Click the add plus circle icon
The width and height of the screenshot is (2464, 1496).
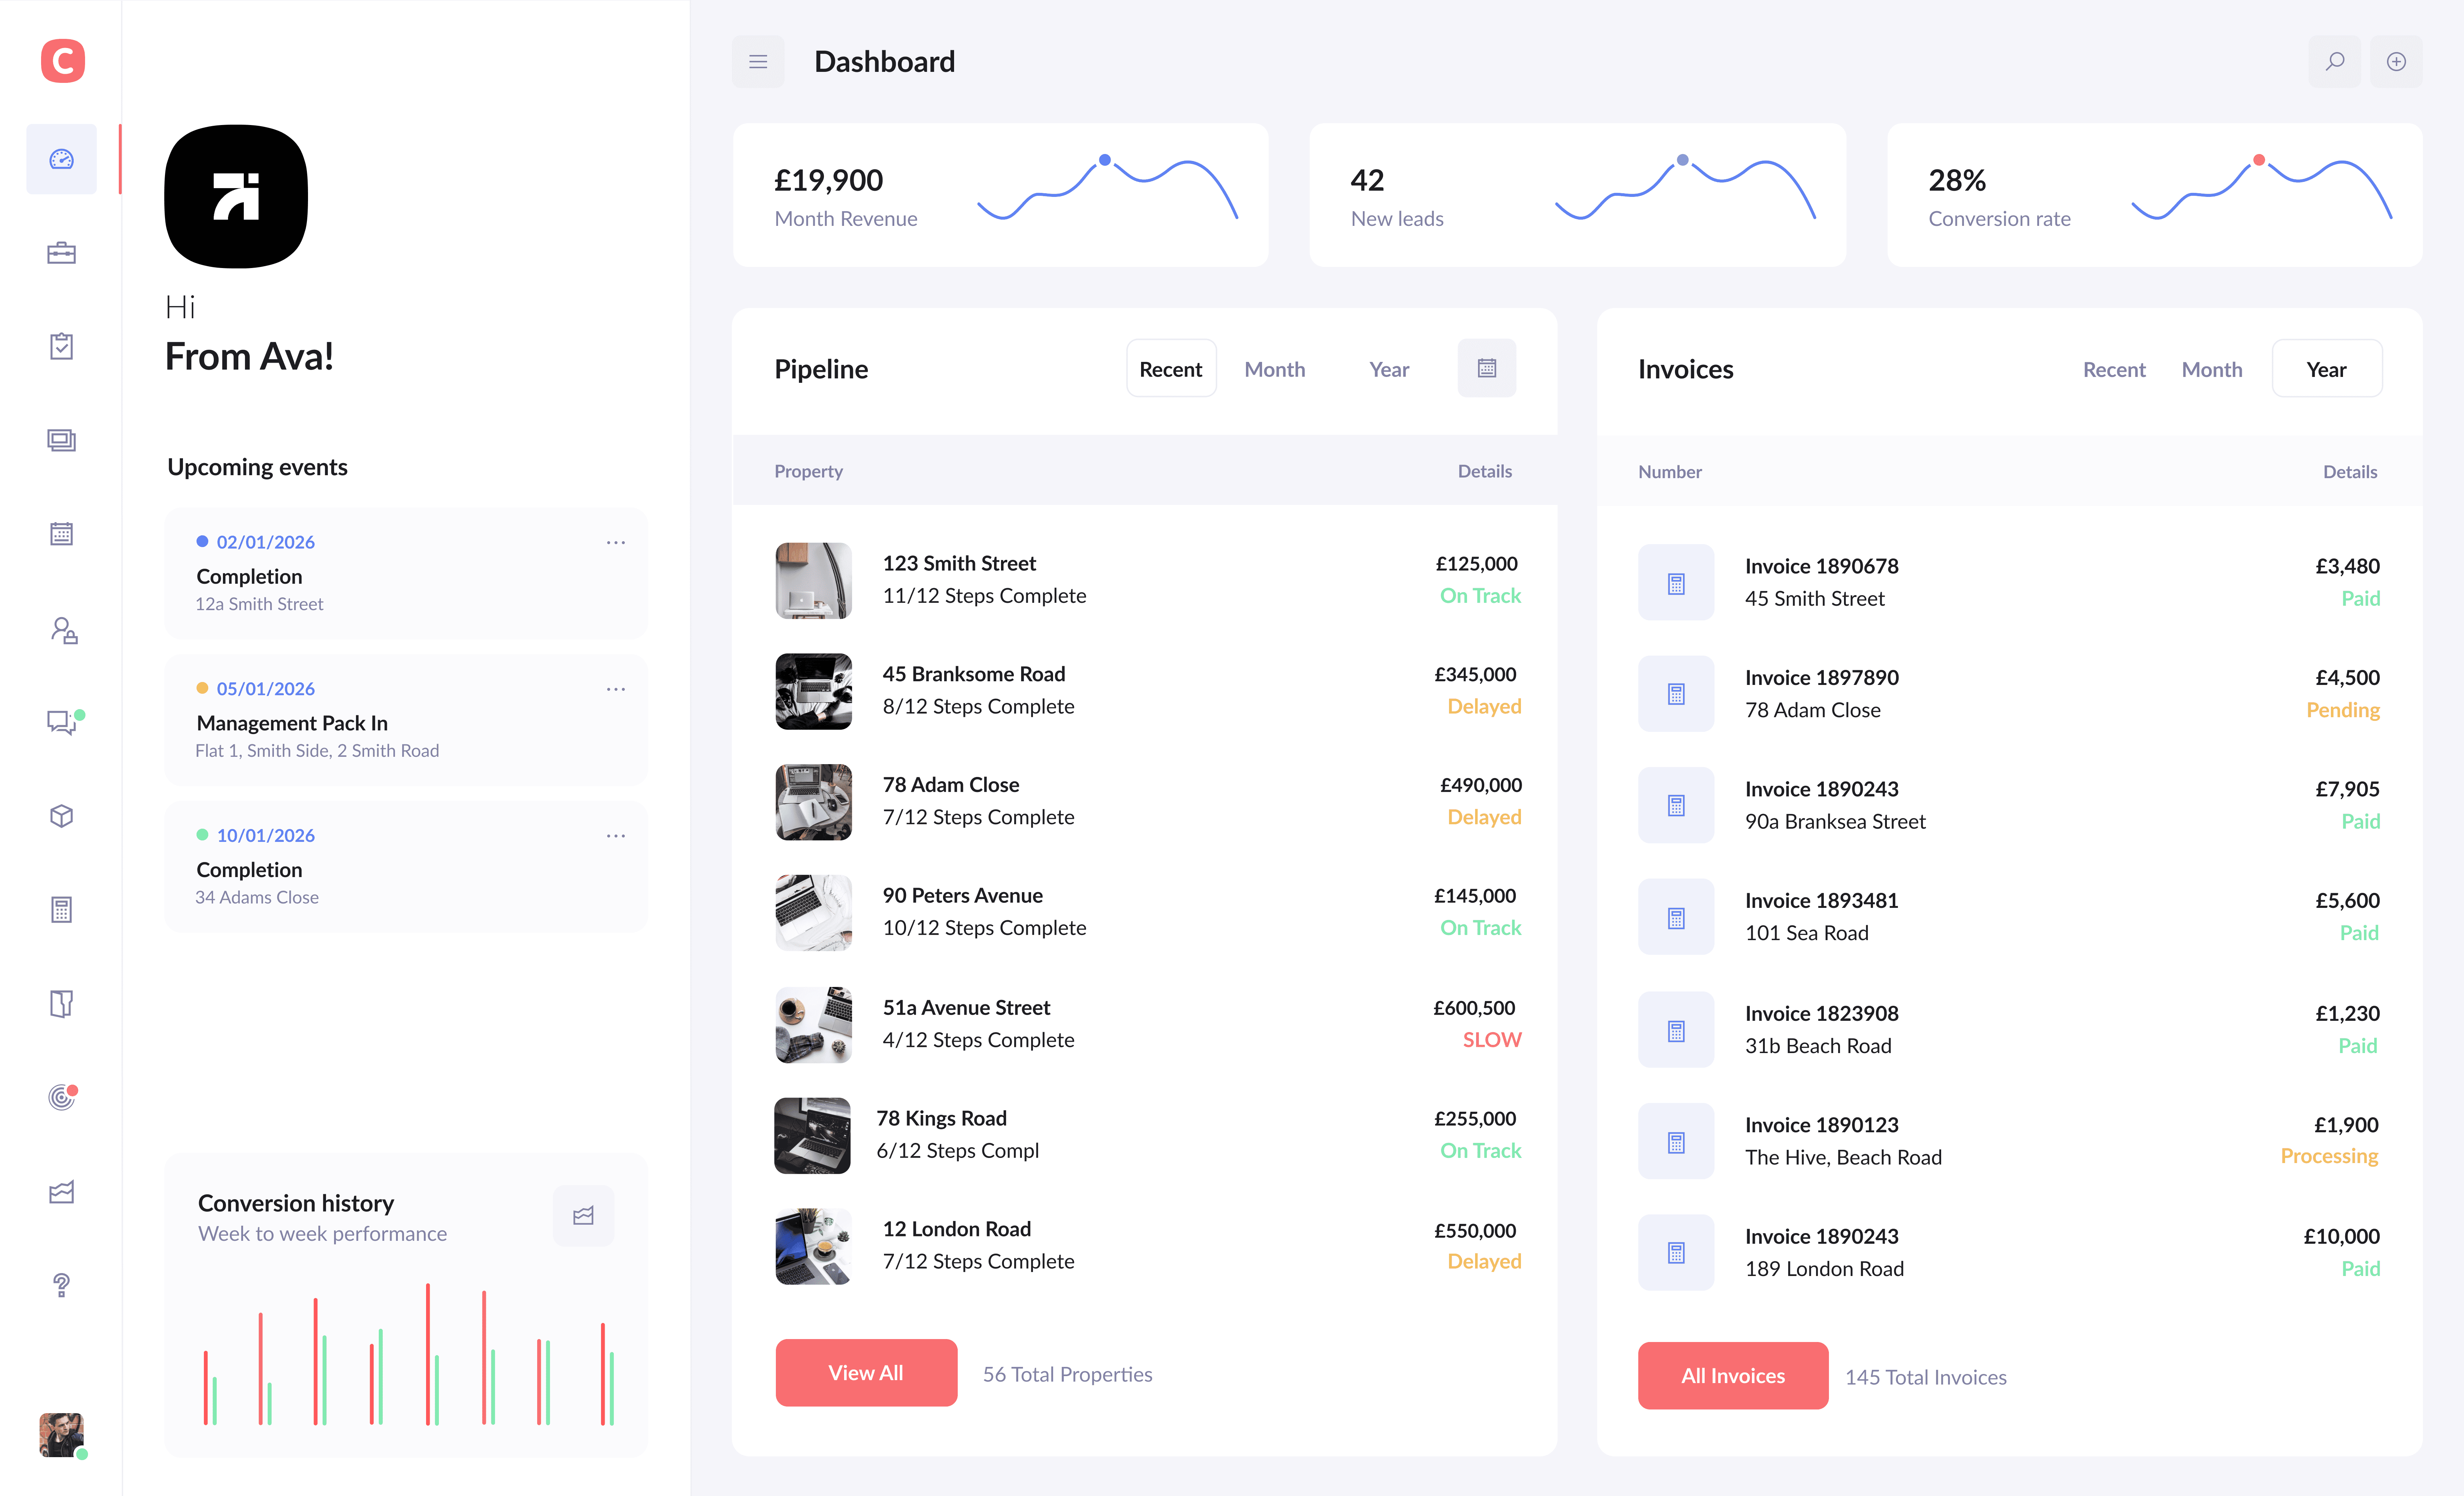2396,62
